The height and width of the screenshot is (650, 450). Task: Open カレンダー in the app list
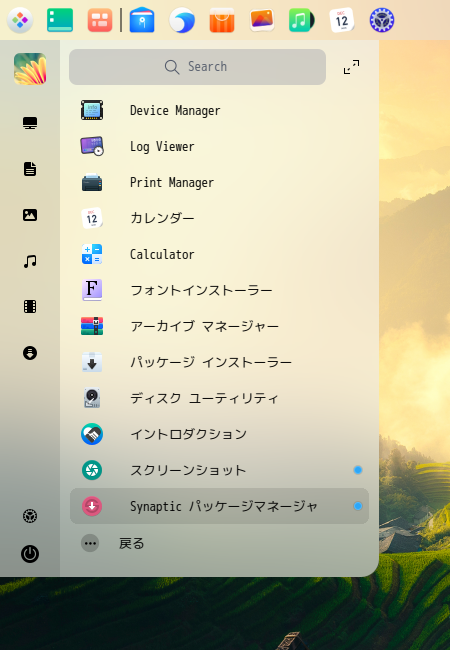coord(219,218)
